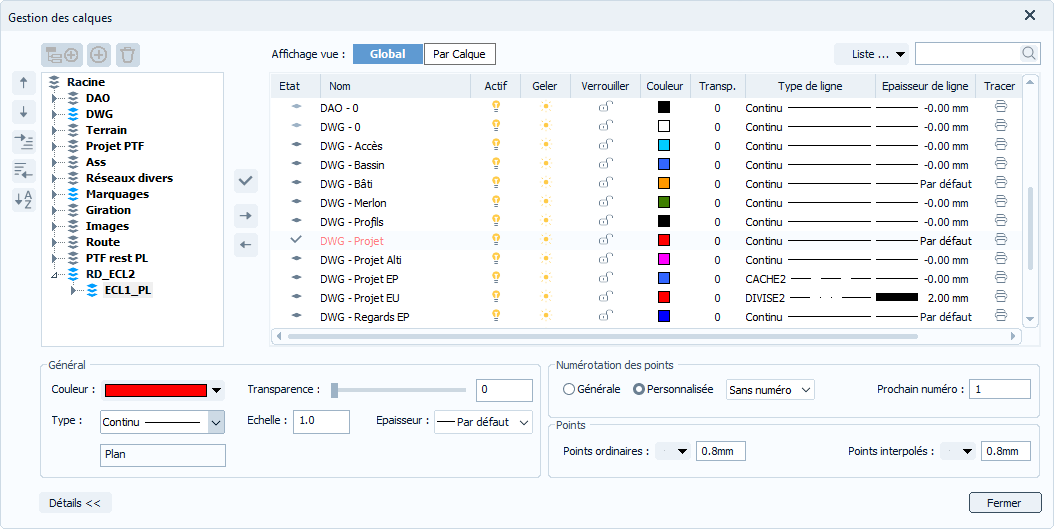Click the Détails << button

(75, 503)
